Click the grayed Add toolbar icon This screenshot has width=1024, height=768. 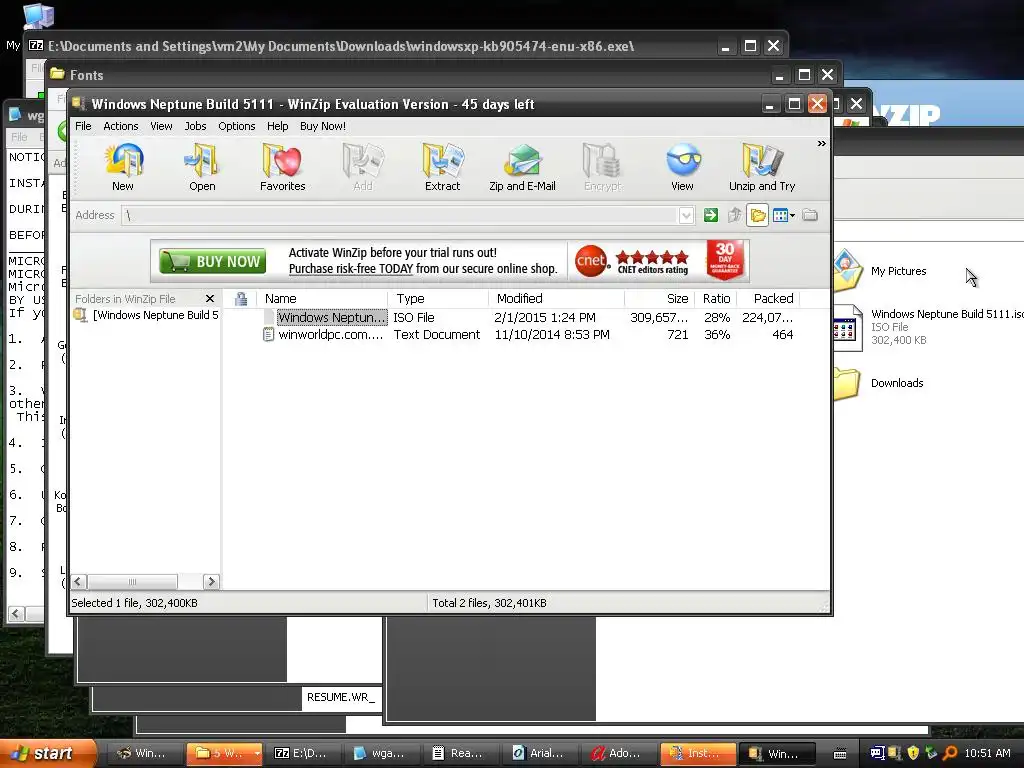[362, 167]
